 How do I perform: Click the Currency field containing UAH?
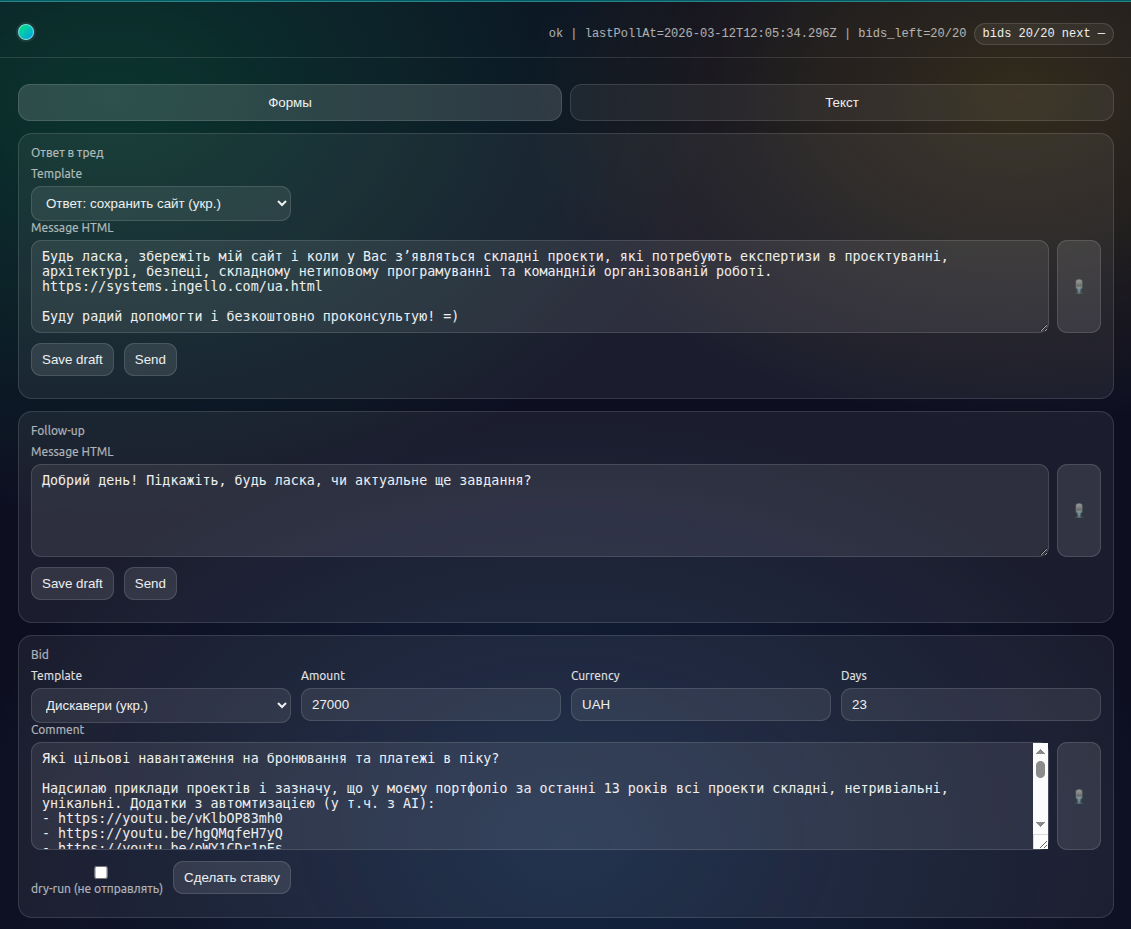[700, 705]
